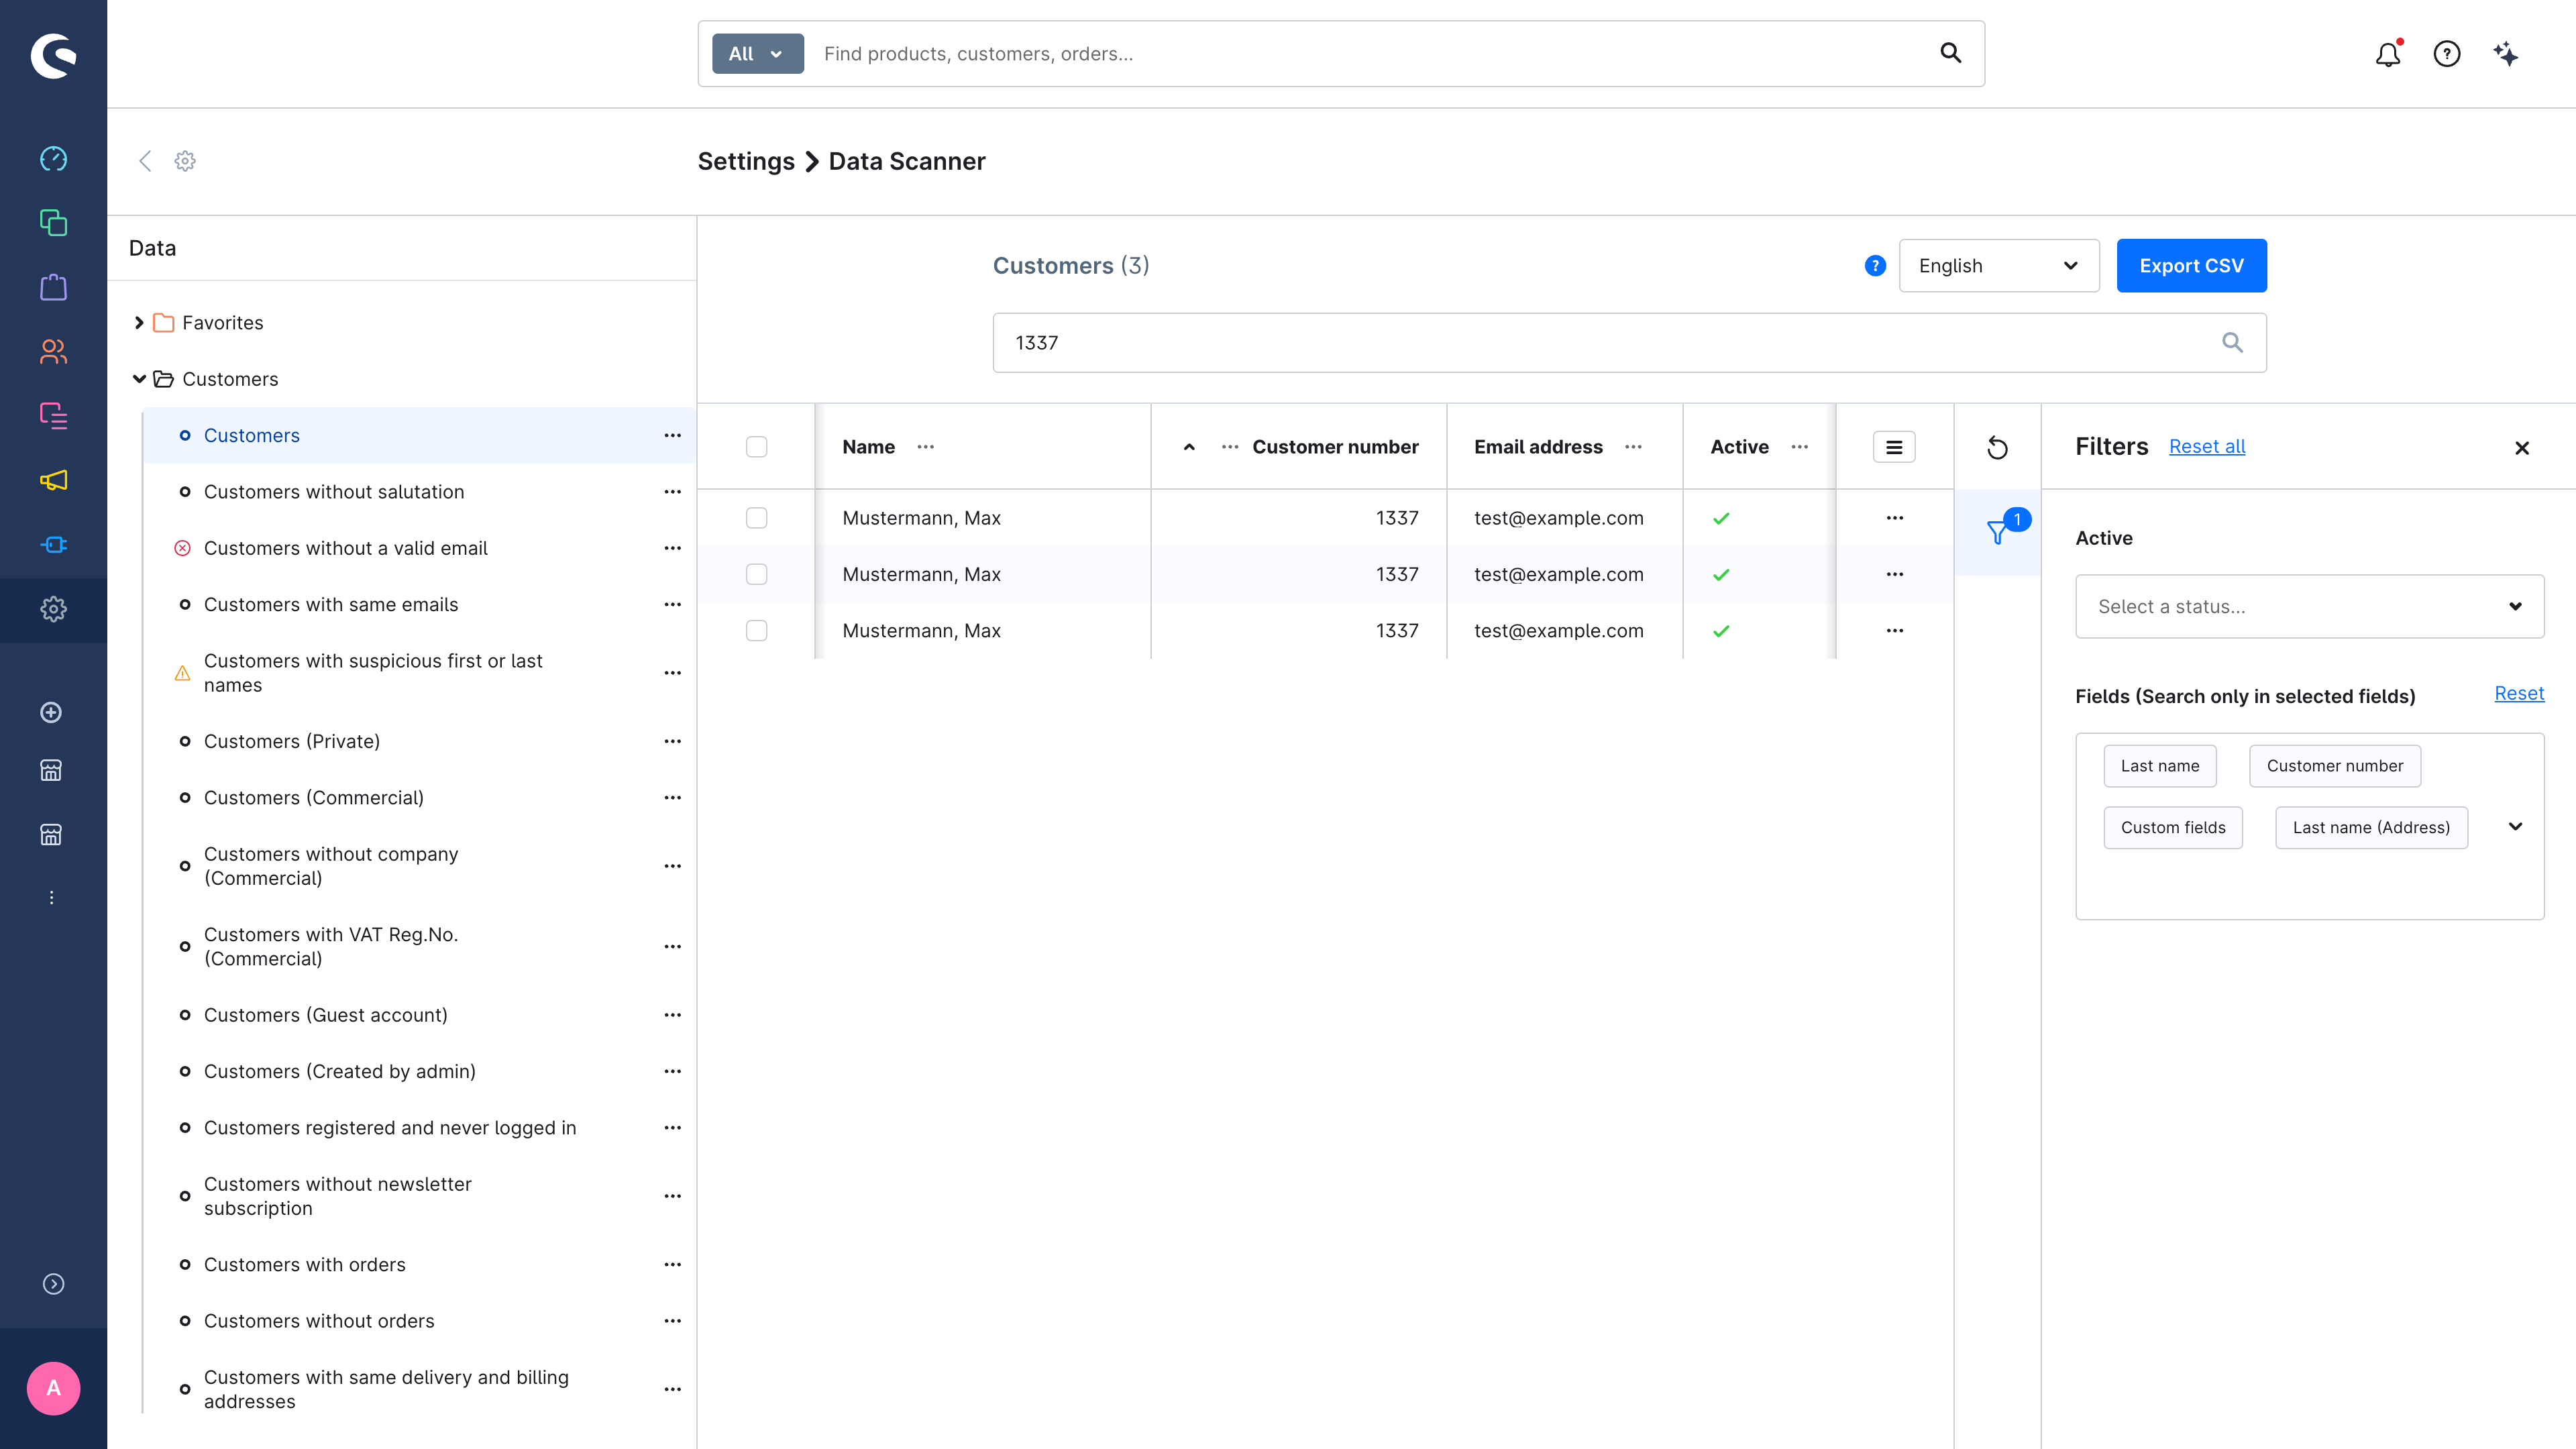Open options for Customers without orders
The height and width of the screenshot is (1449, 2576).
(x=672, y=1321)
